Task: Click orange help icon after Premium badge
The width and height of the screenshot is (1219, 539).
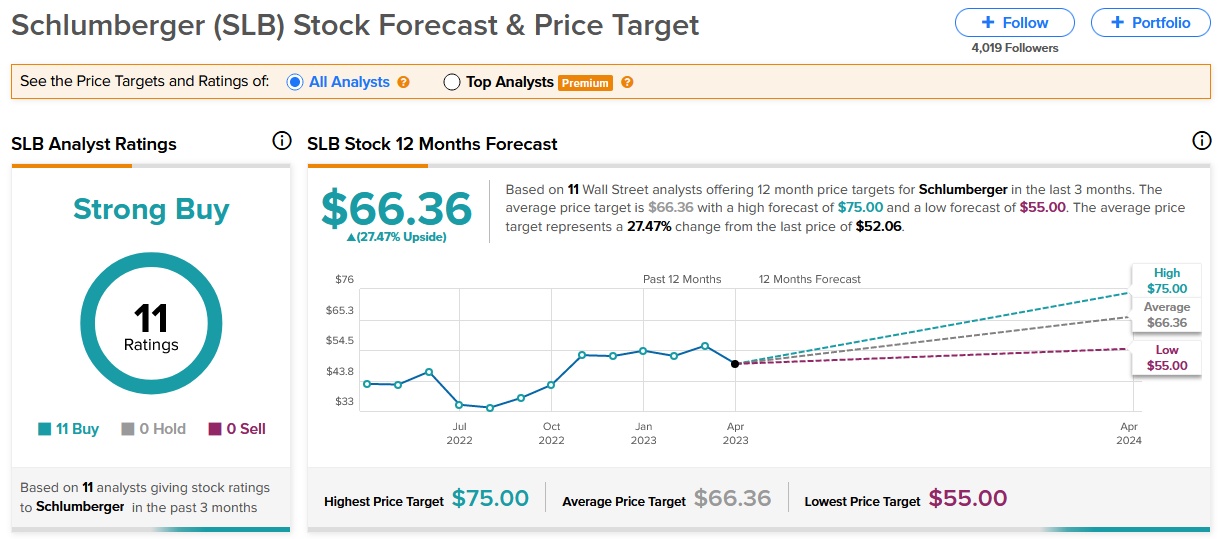Action: click(627, 82)
